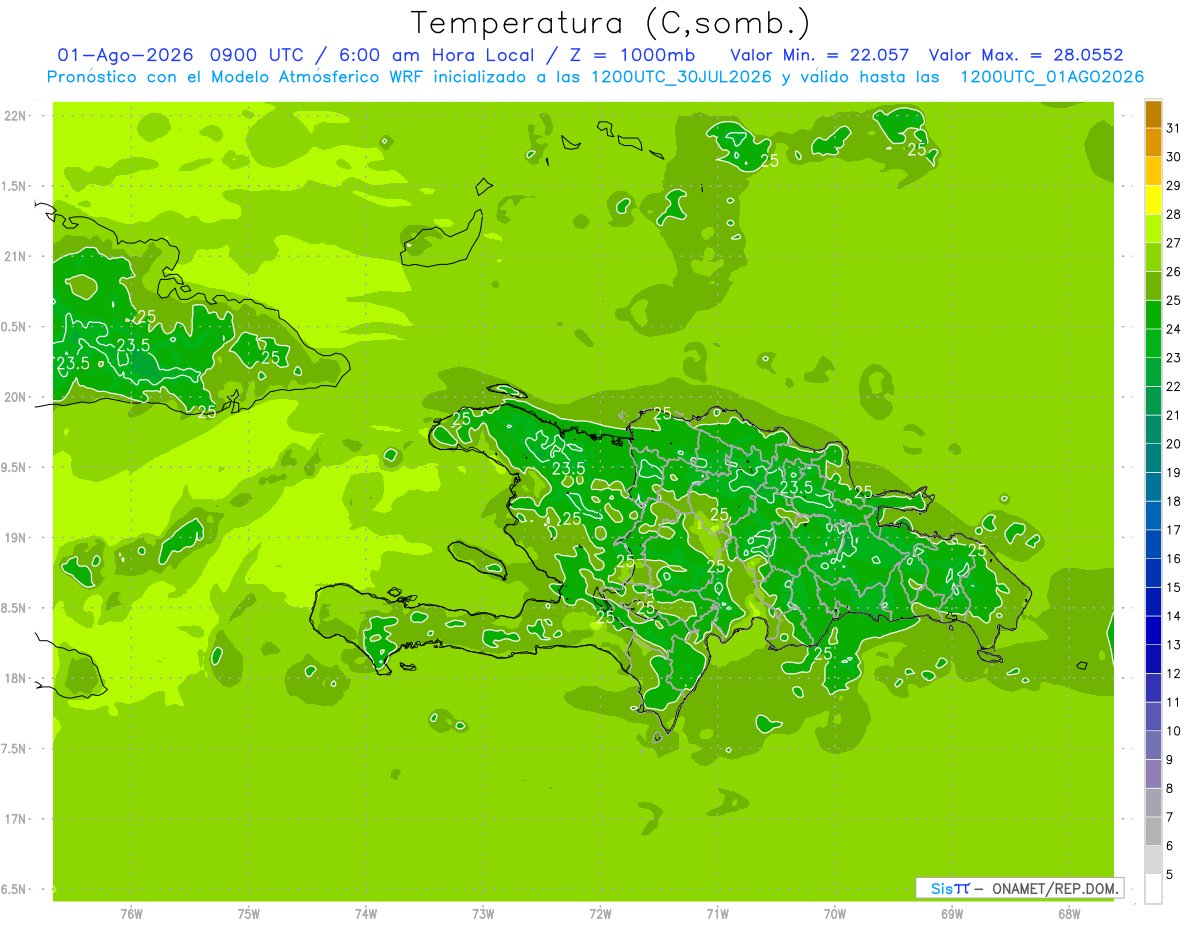Click the color bar swatch between 28 and 29
1200x927 pixels.
tap(1153, 200)
